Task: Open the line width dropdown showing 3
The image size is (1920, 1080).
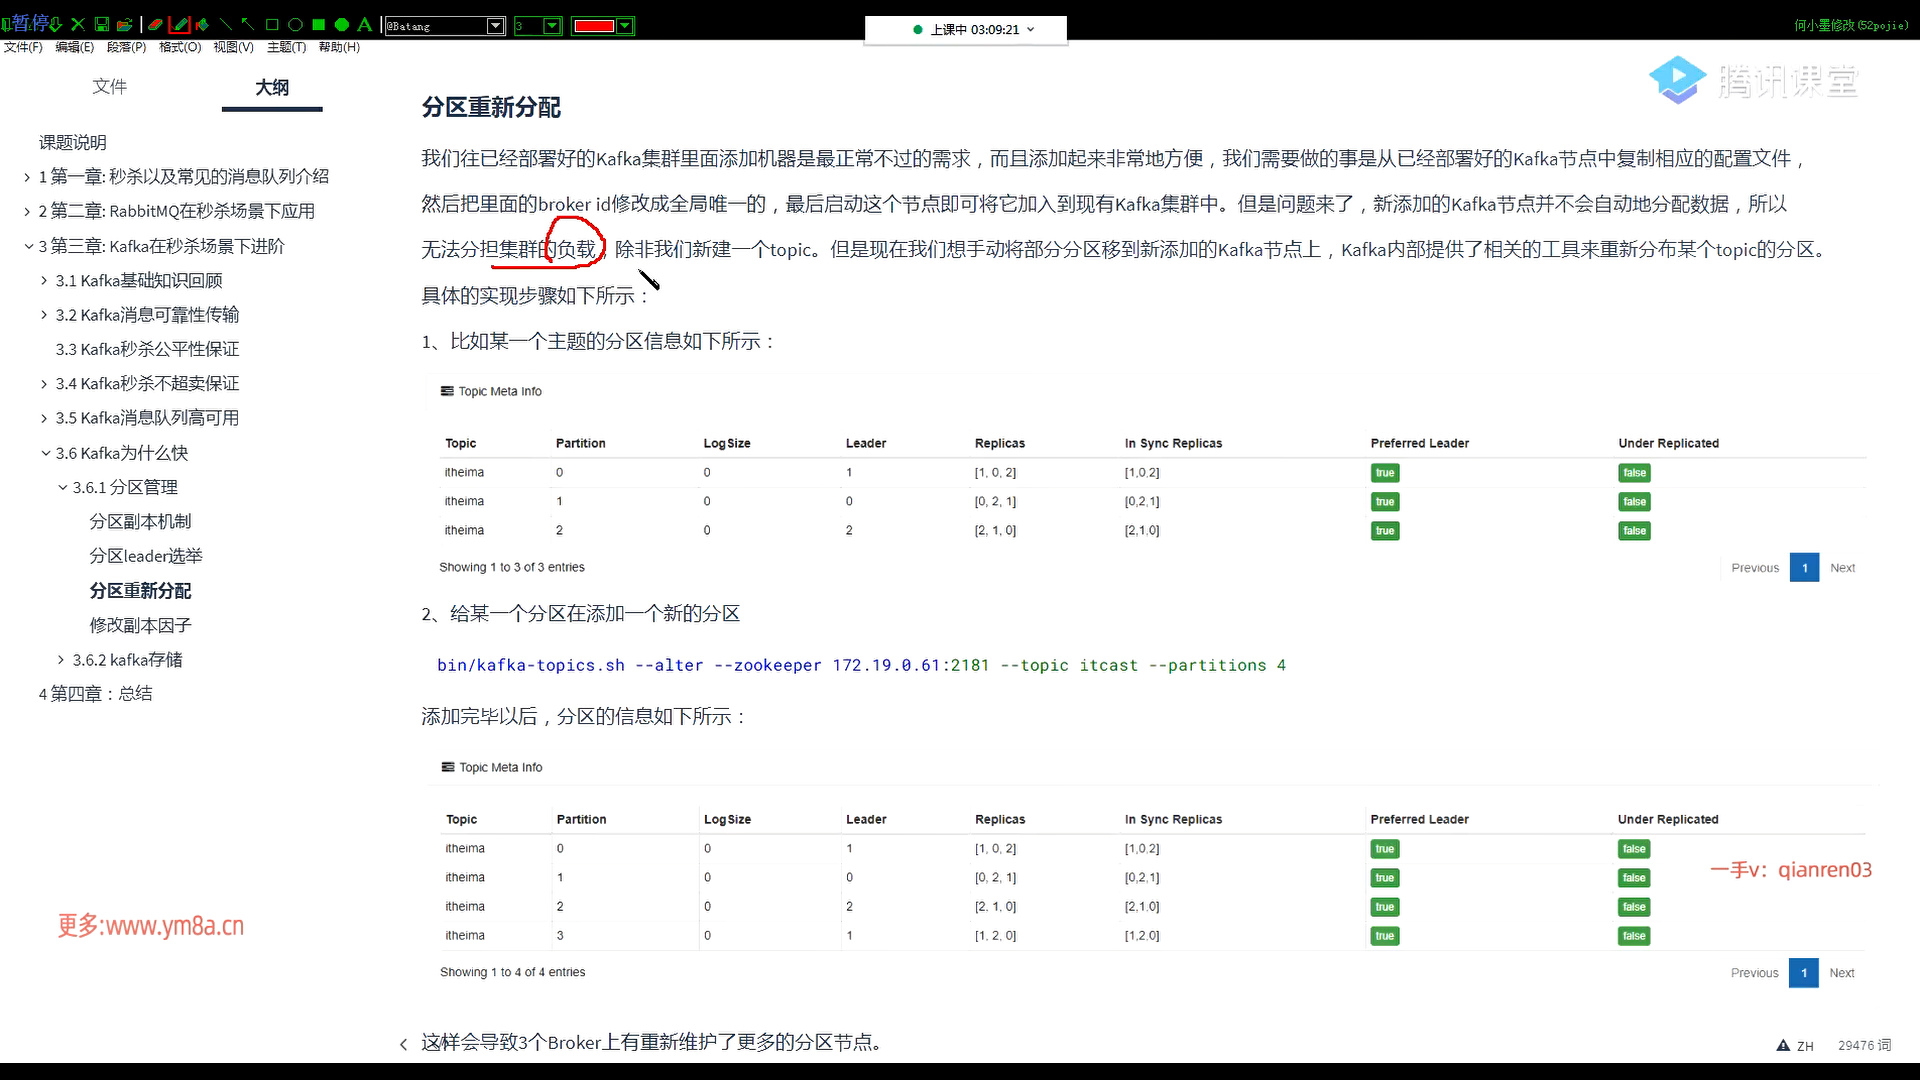Action: coord(551,26)
